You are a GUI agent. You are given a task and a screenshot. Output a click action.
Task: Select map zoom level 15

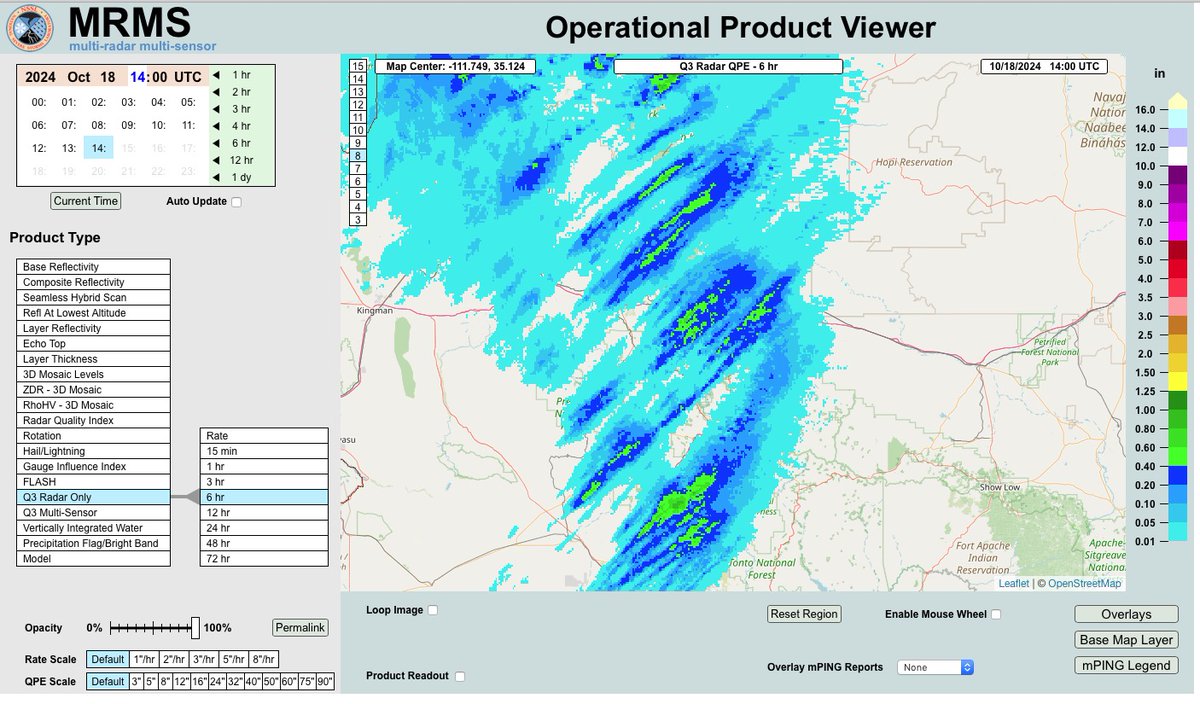click(x=356, y=66)
